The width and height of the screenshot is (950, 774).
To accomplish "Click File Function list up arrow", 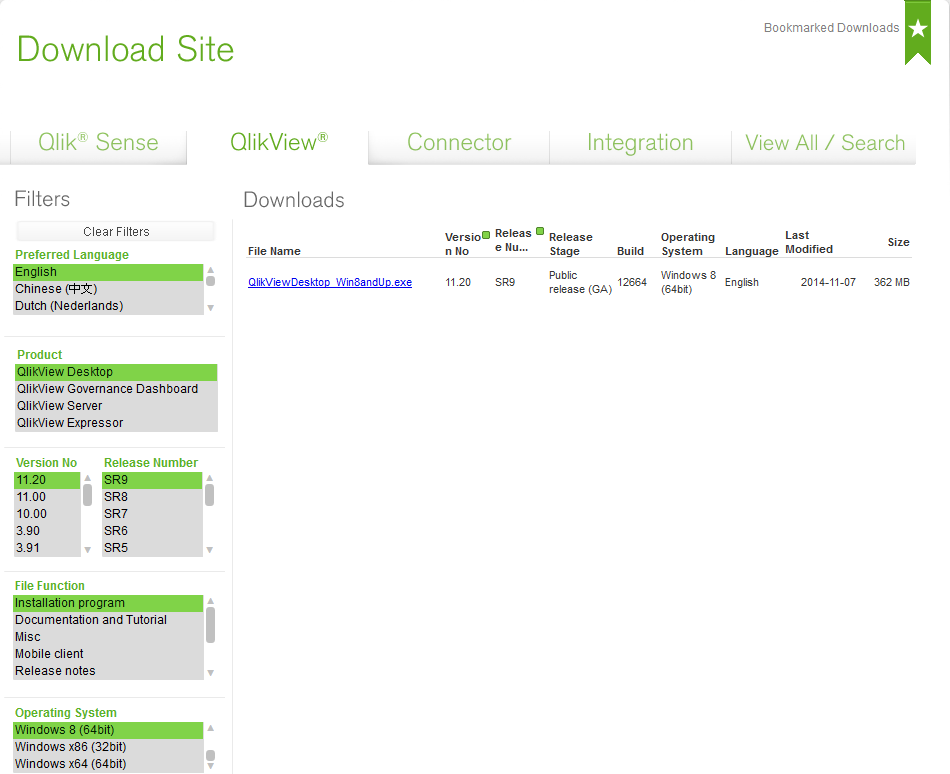I will coord(210,601).
